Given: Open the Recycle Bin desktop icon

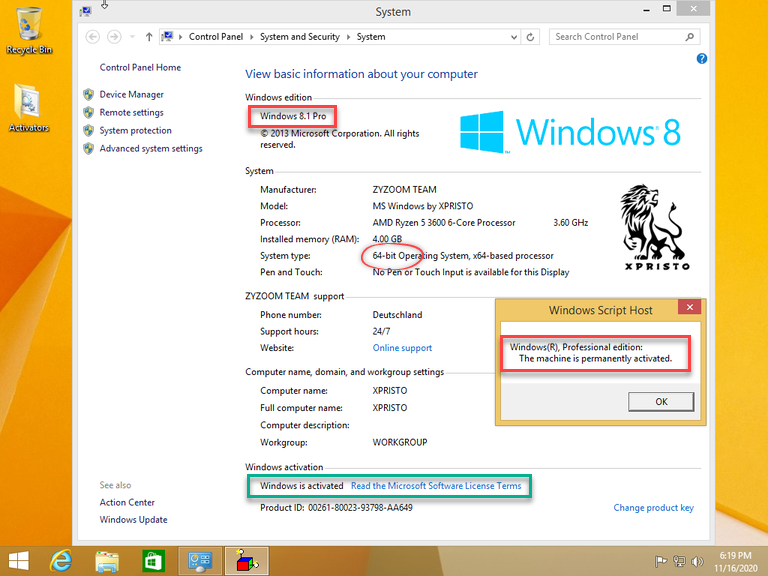Looking at the screenshot, I should (29, 30).
